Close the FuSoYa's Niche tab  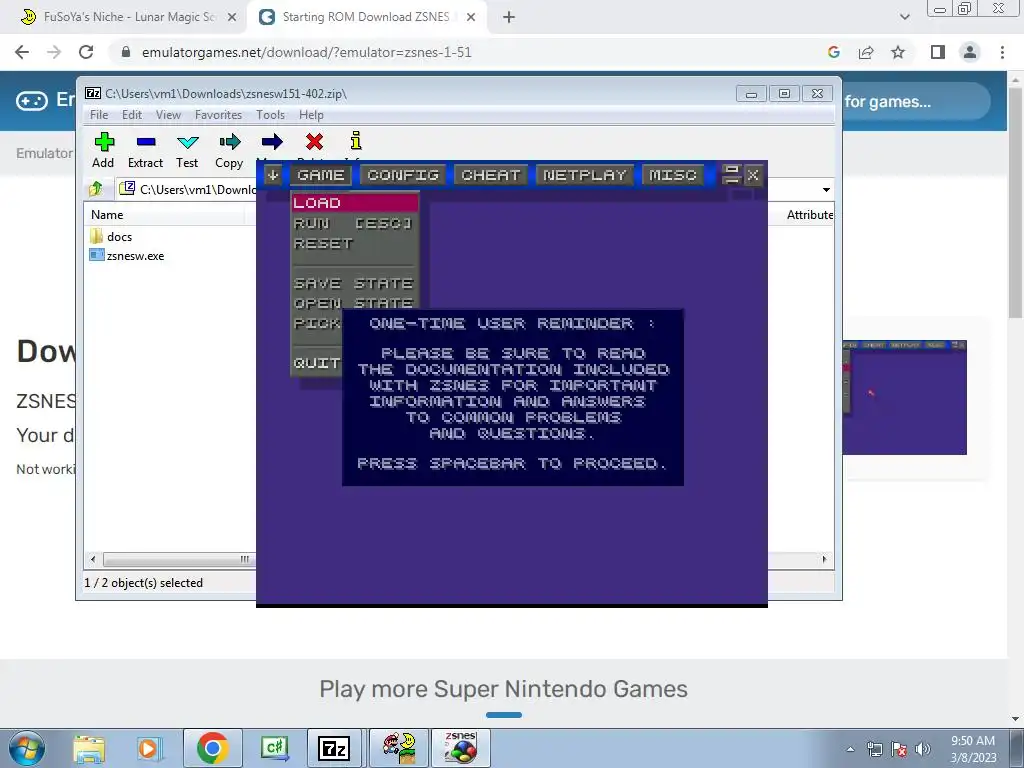coord(232,18)
